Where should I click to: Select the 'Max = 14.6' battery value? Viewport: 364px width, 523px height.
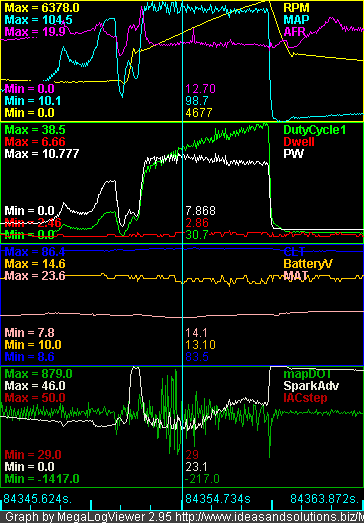pos(35,264)
